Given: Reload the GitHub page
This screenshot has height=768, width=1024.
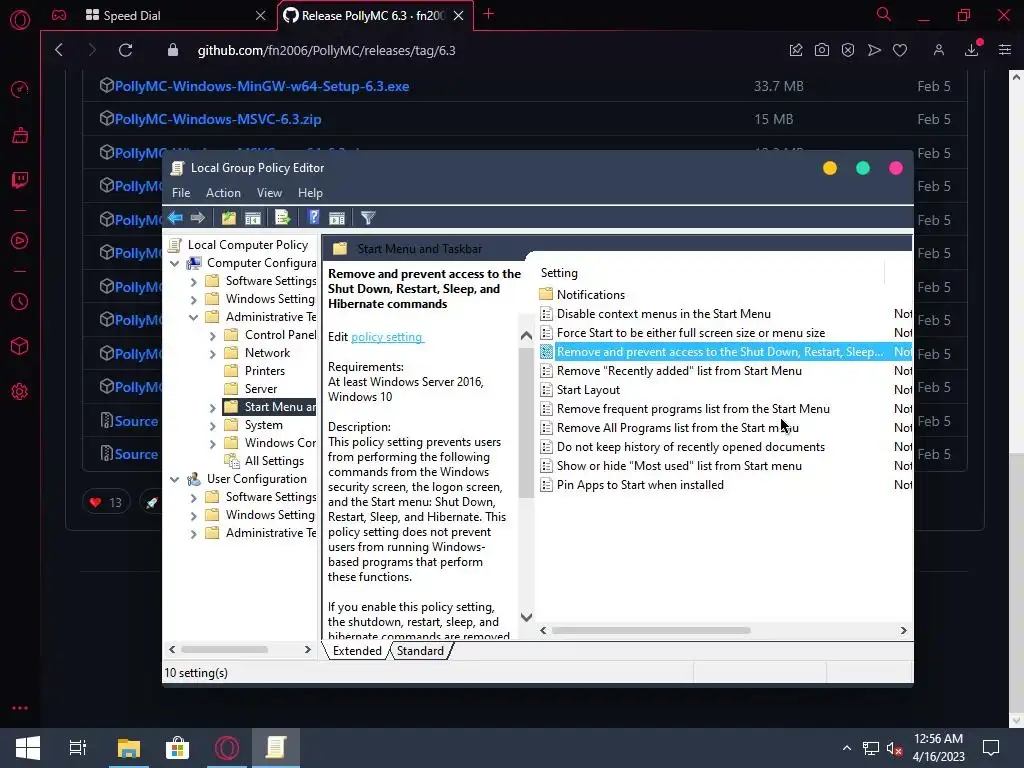Looking at the screenshot, I should 125,50.
